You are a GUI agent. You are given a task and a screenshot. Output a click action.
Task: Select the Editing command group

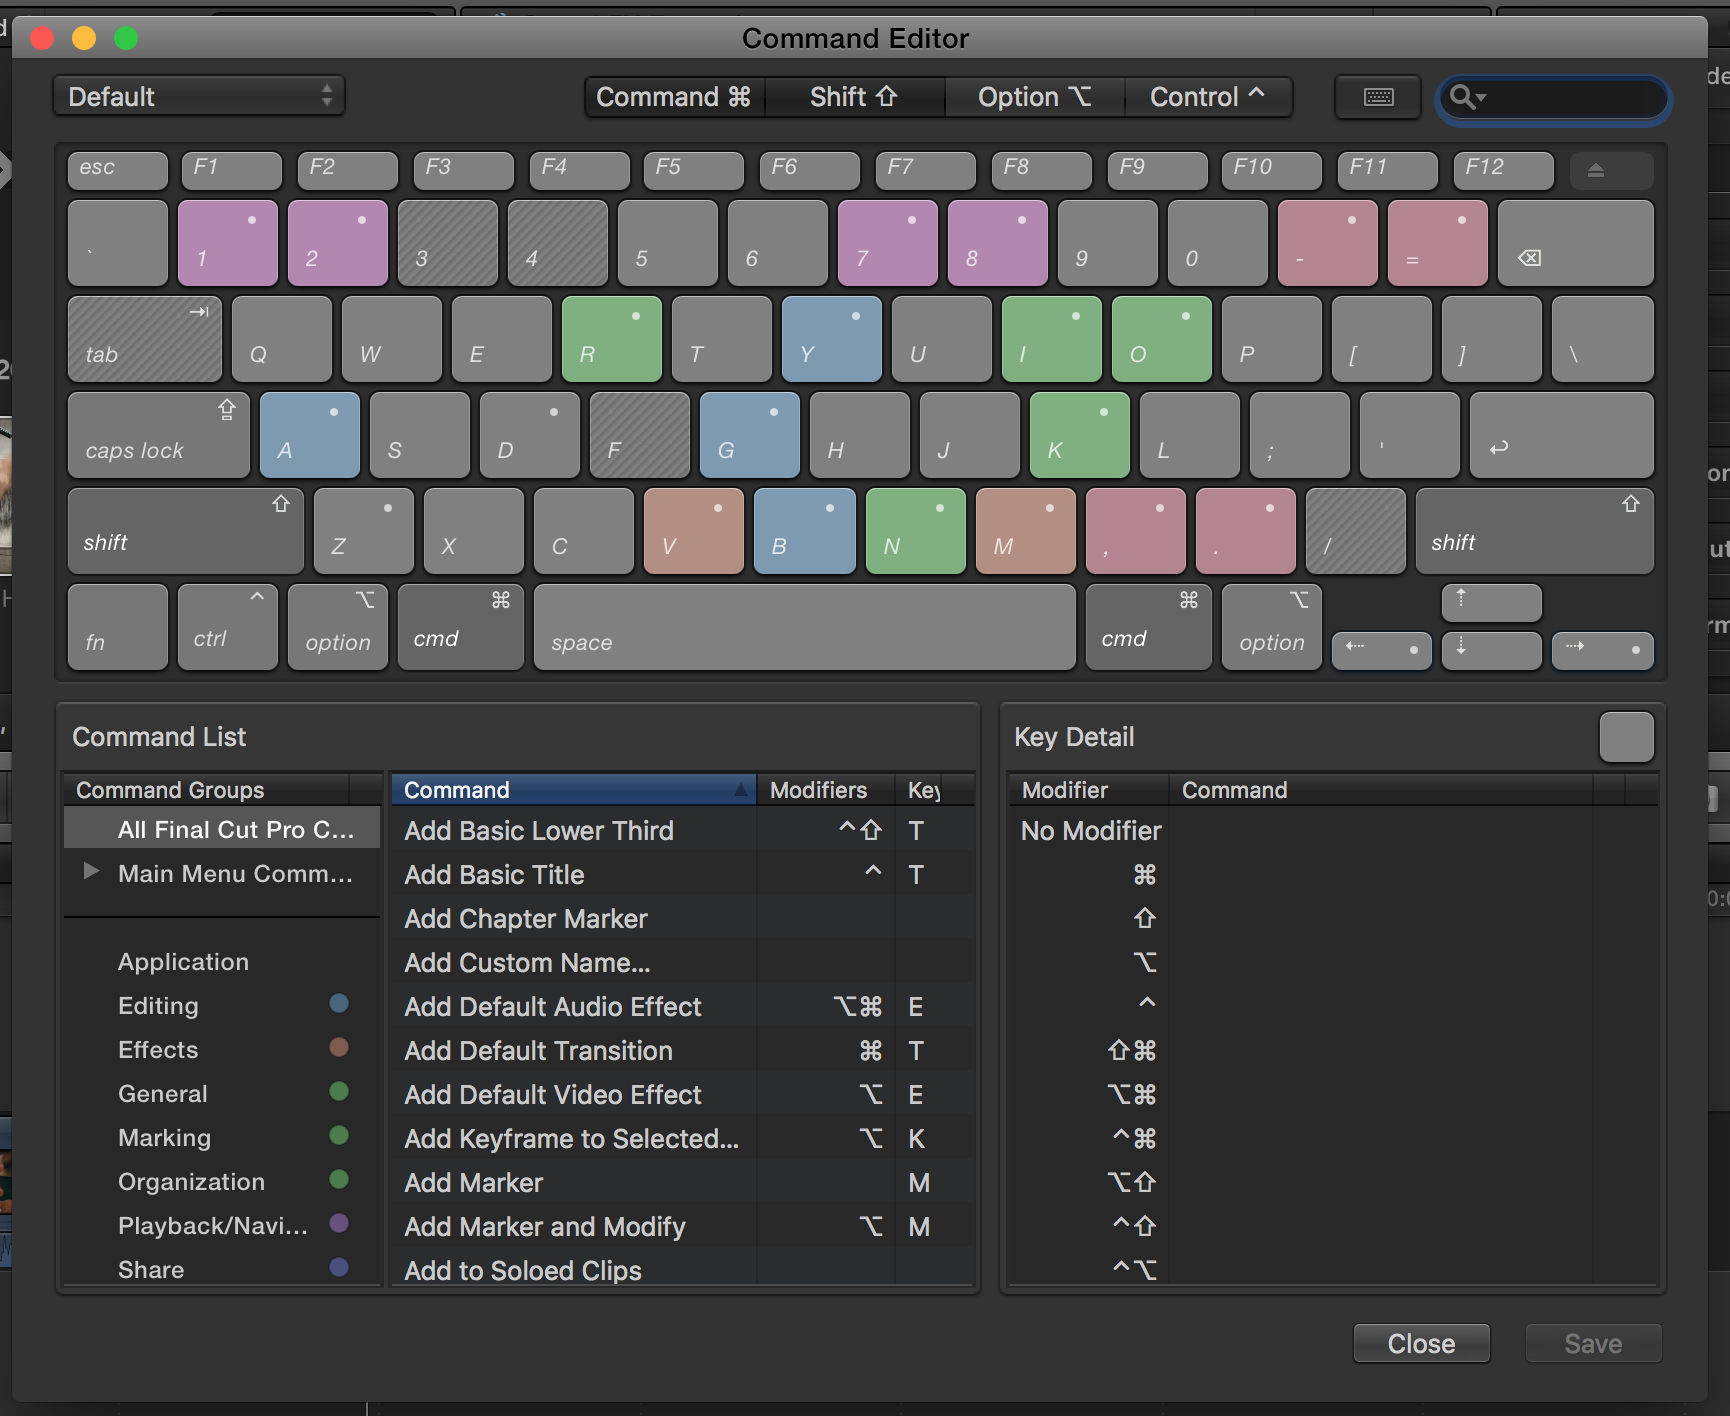(221, 1006)
